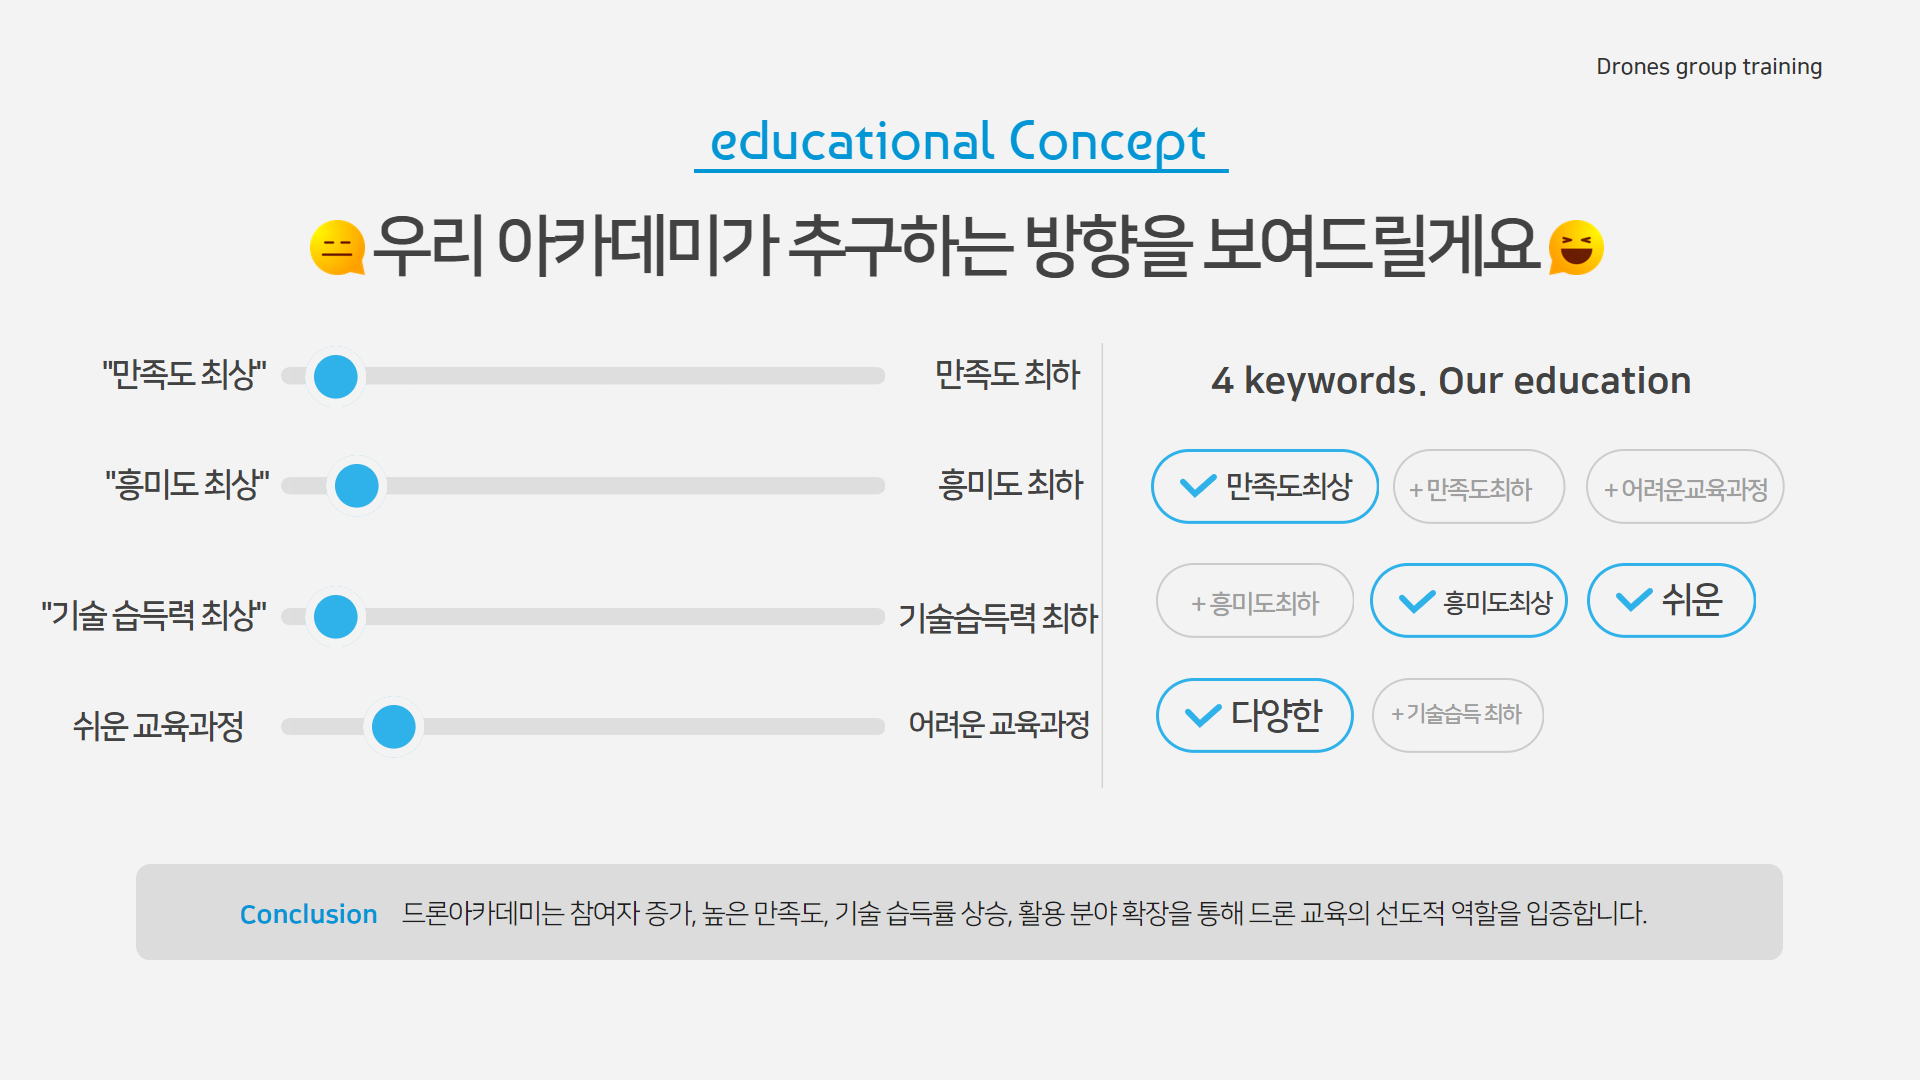Click the 흥미도 interest slider handle
Screen dimensions: 1920x1080
coord(357,486)
